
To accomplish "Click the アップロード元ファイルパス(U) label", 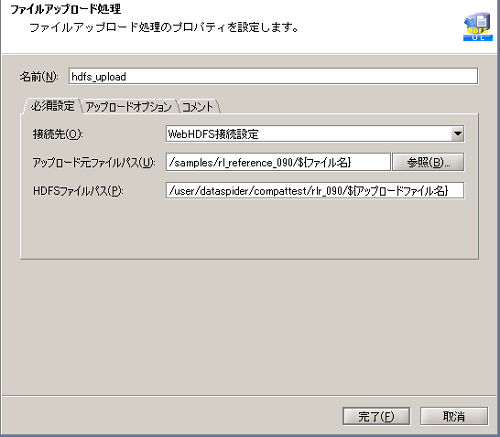I will coord(94,163).
